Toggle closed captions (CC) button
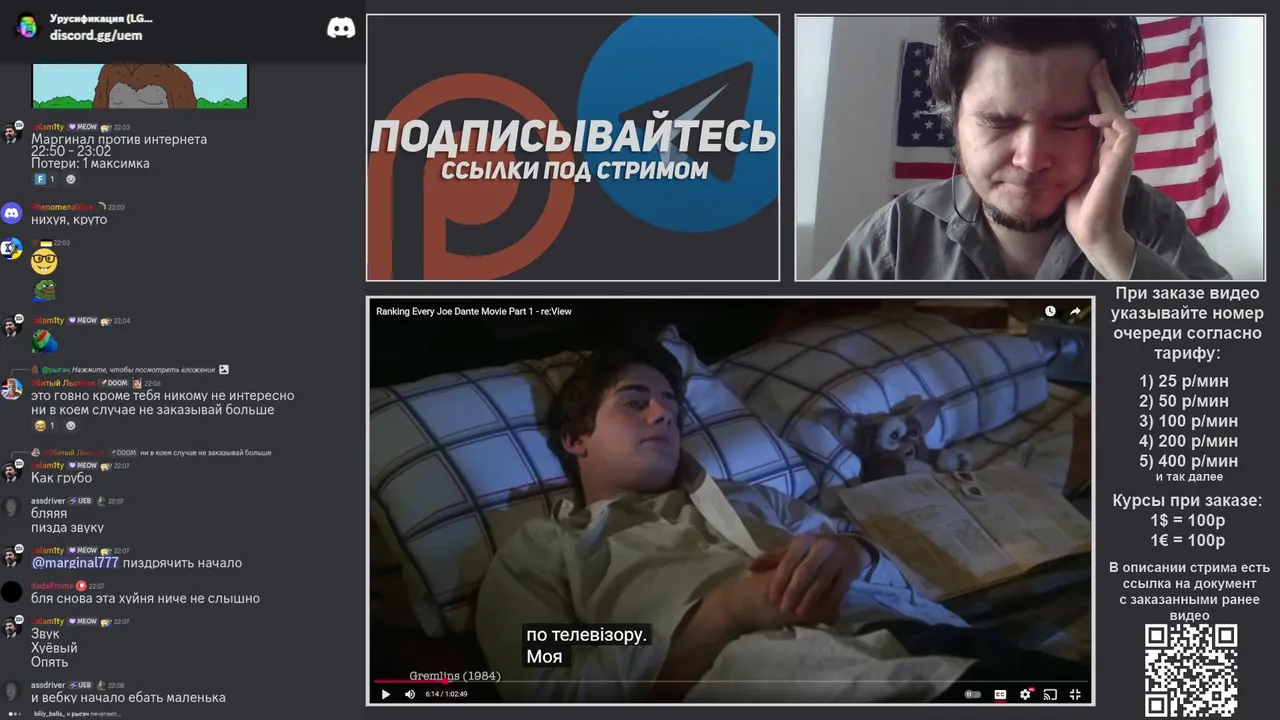 [x=999, y=694]
